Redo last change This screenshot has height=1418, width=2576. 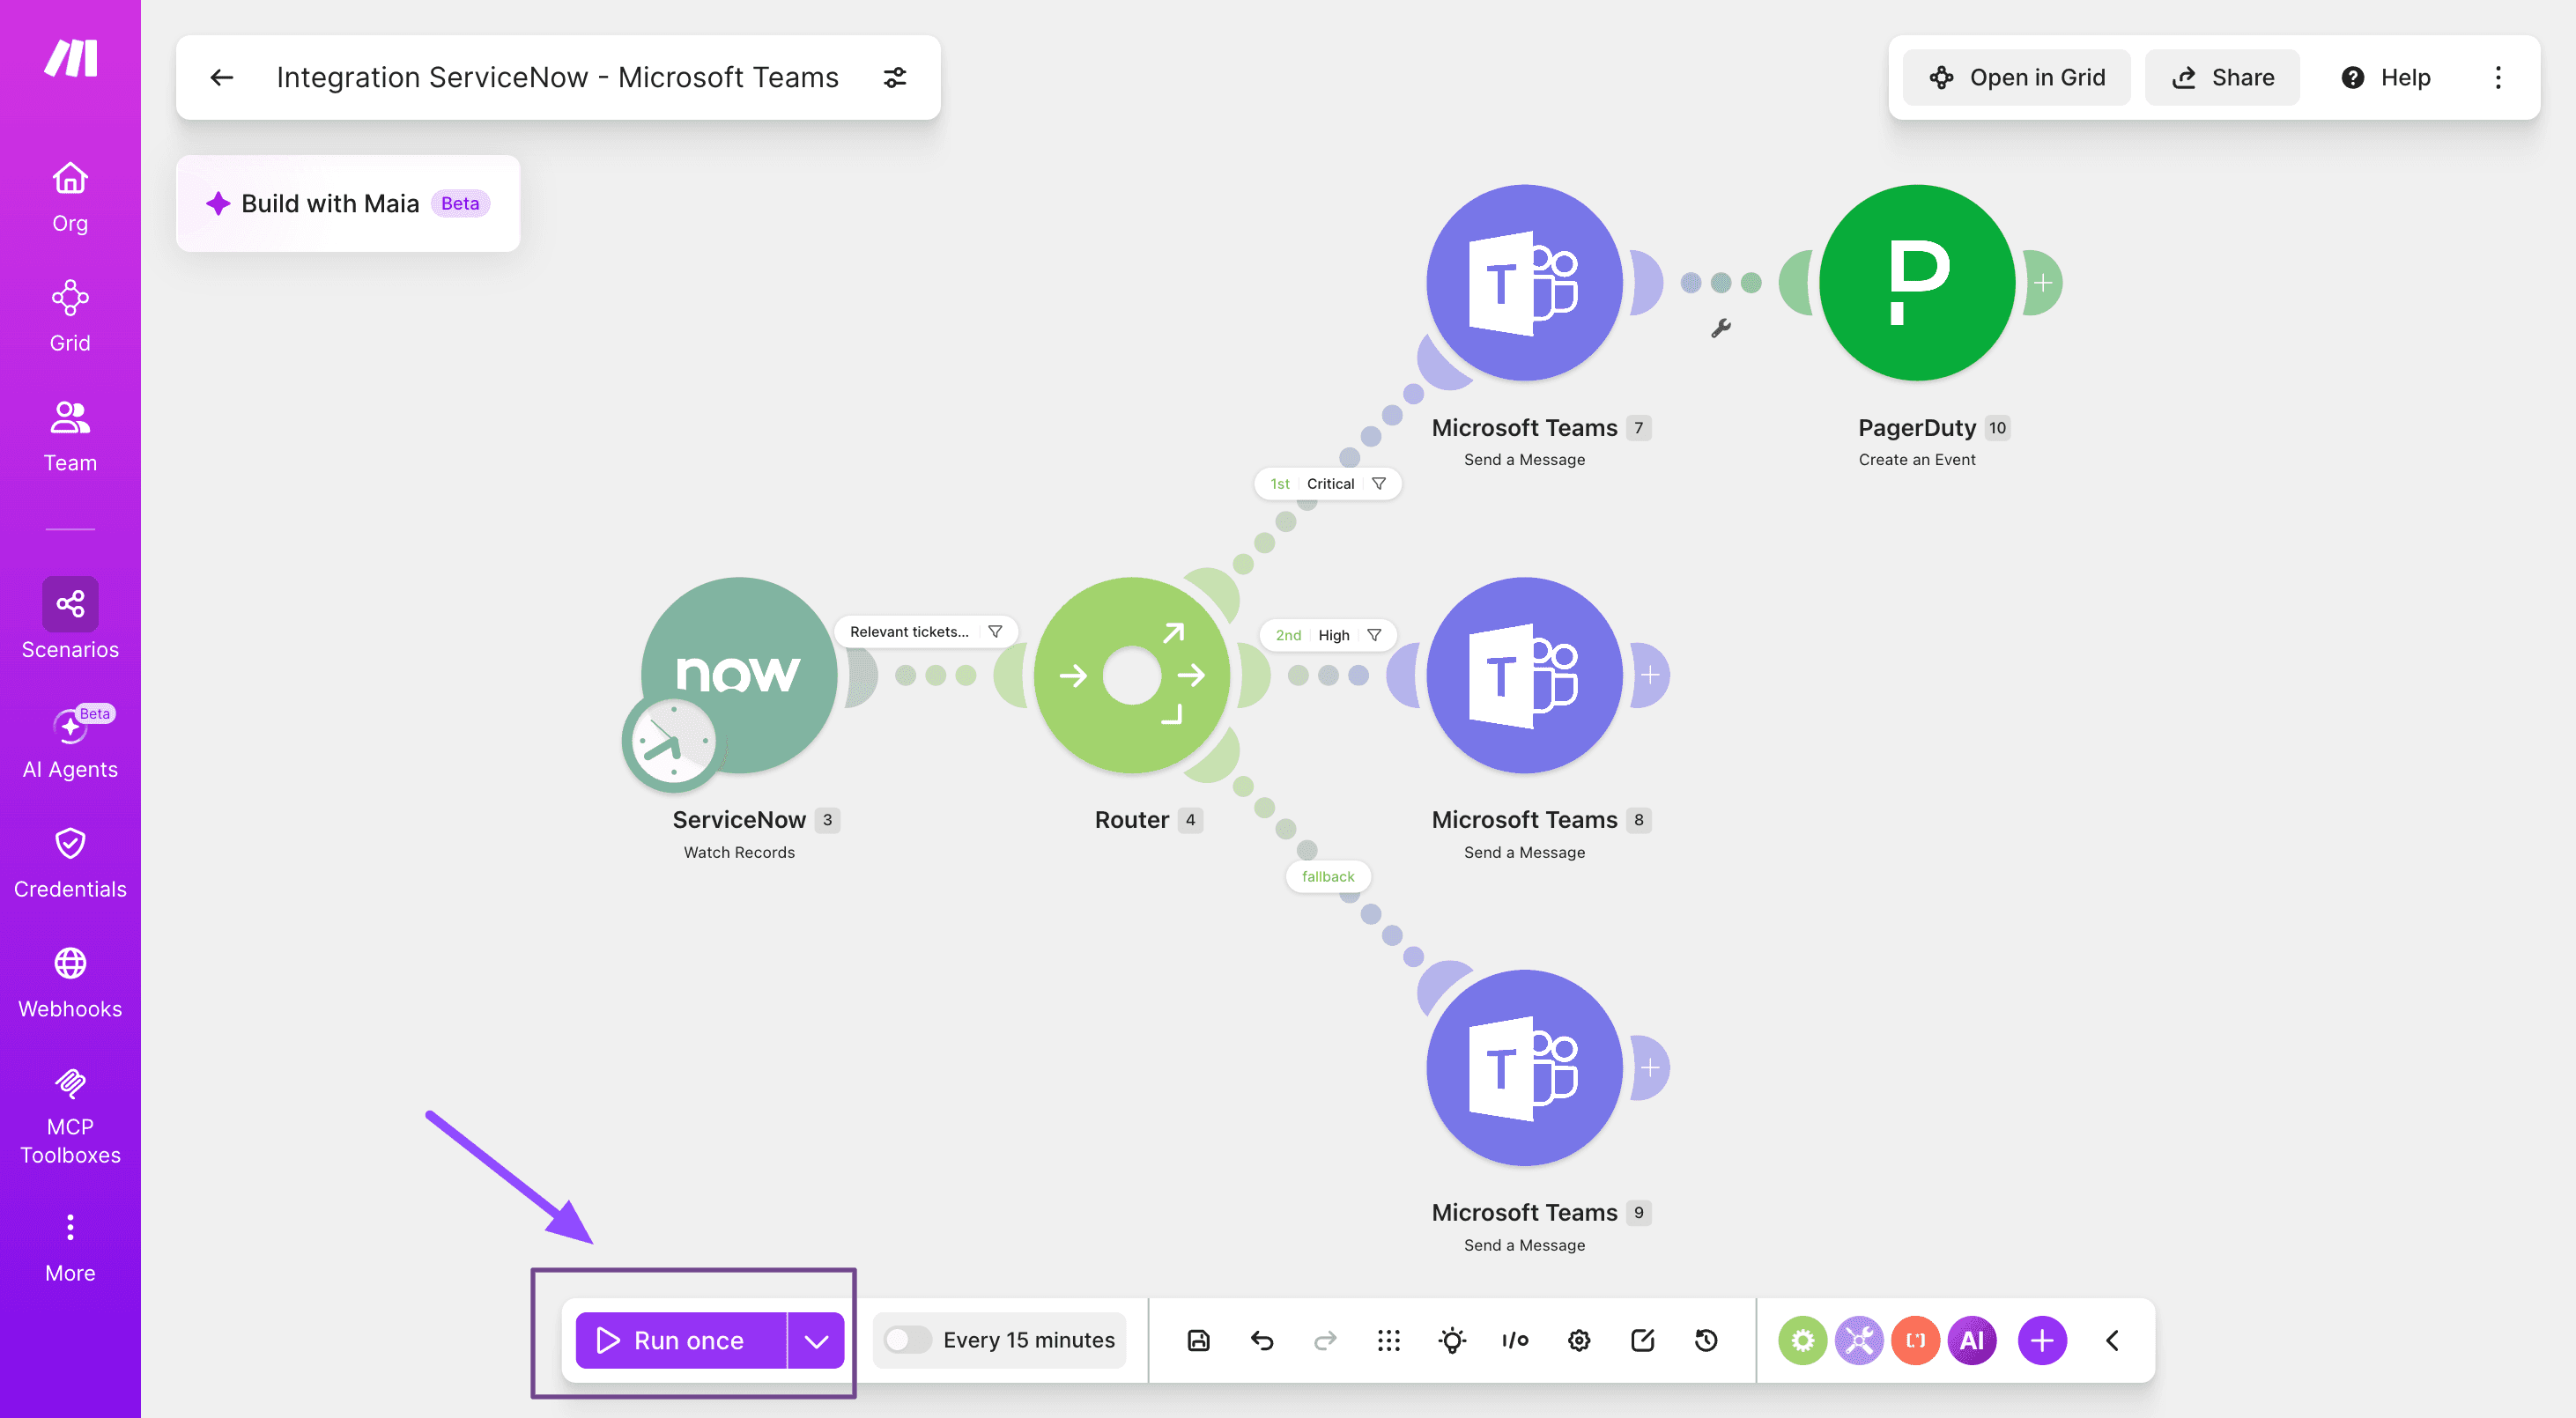(x=1325, y=1340)
